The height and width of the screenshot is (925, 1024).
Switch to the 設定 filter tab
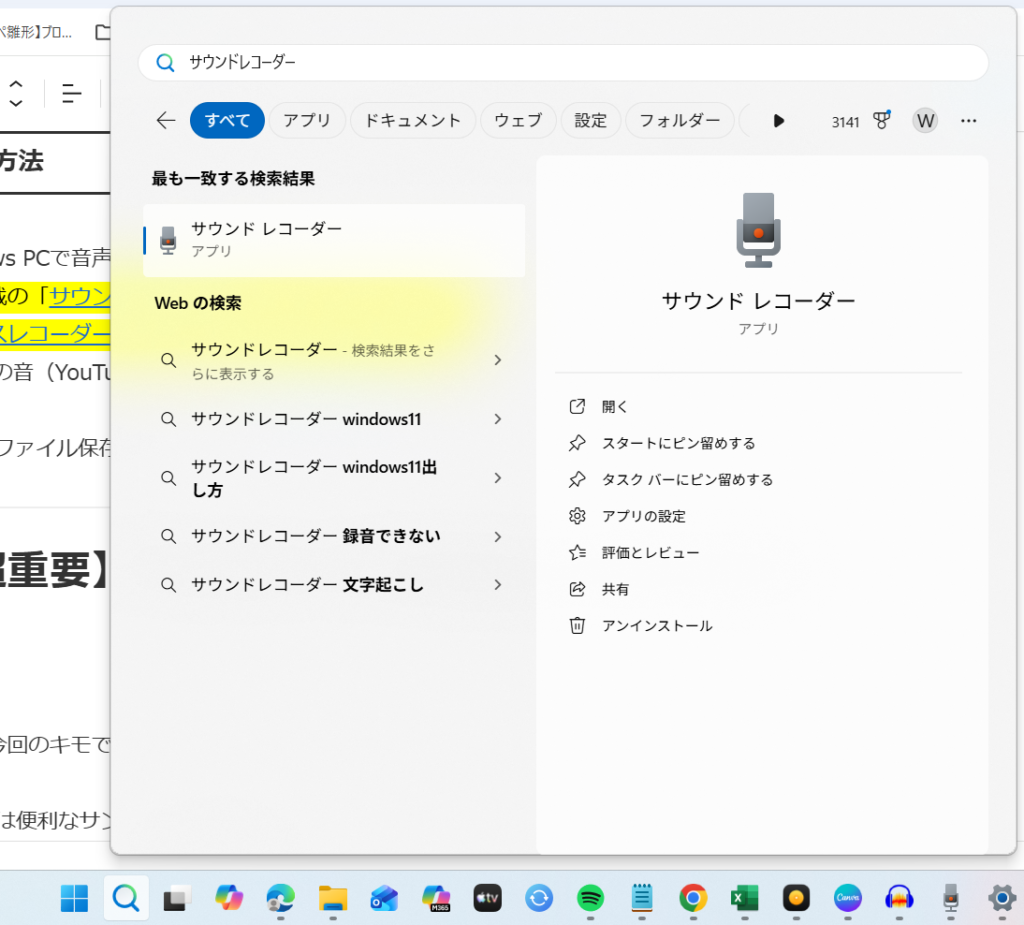pos(590,120)
